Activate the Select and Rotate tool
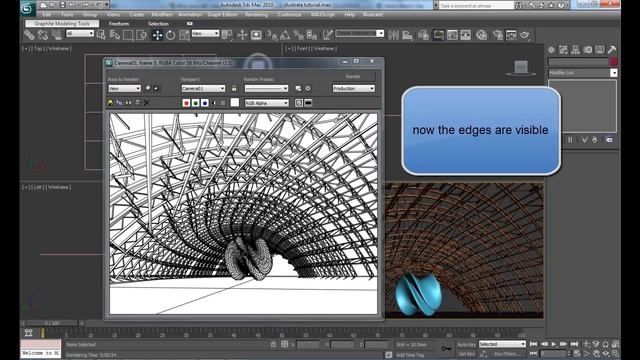The height and width of the screenshot is (360, 640). point(171,35)
